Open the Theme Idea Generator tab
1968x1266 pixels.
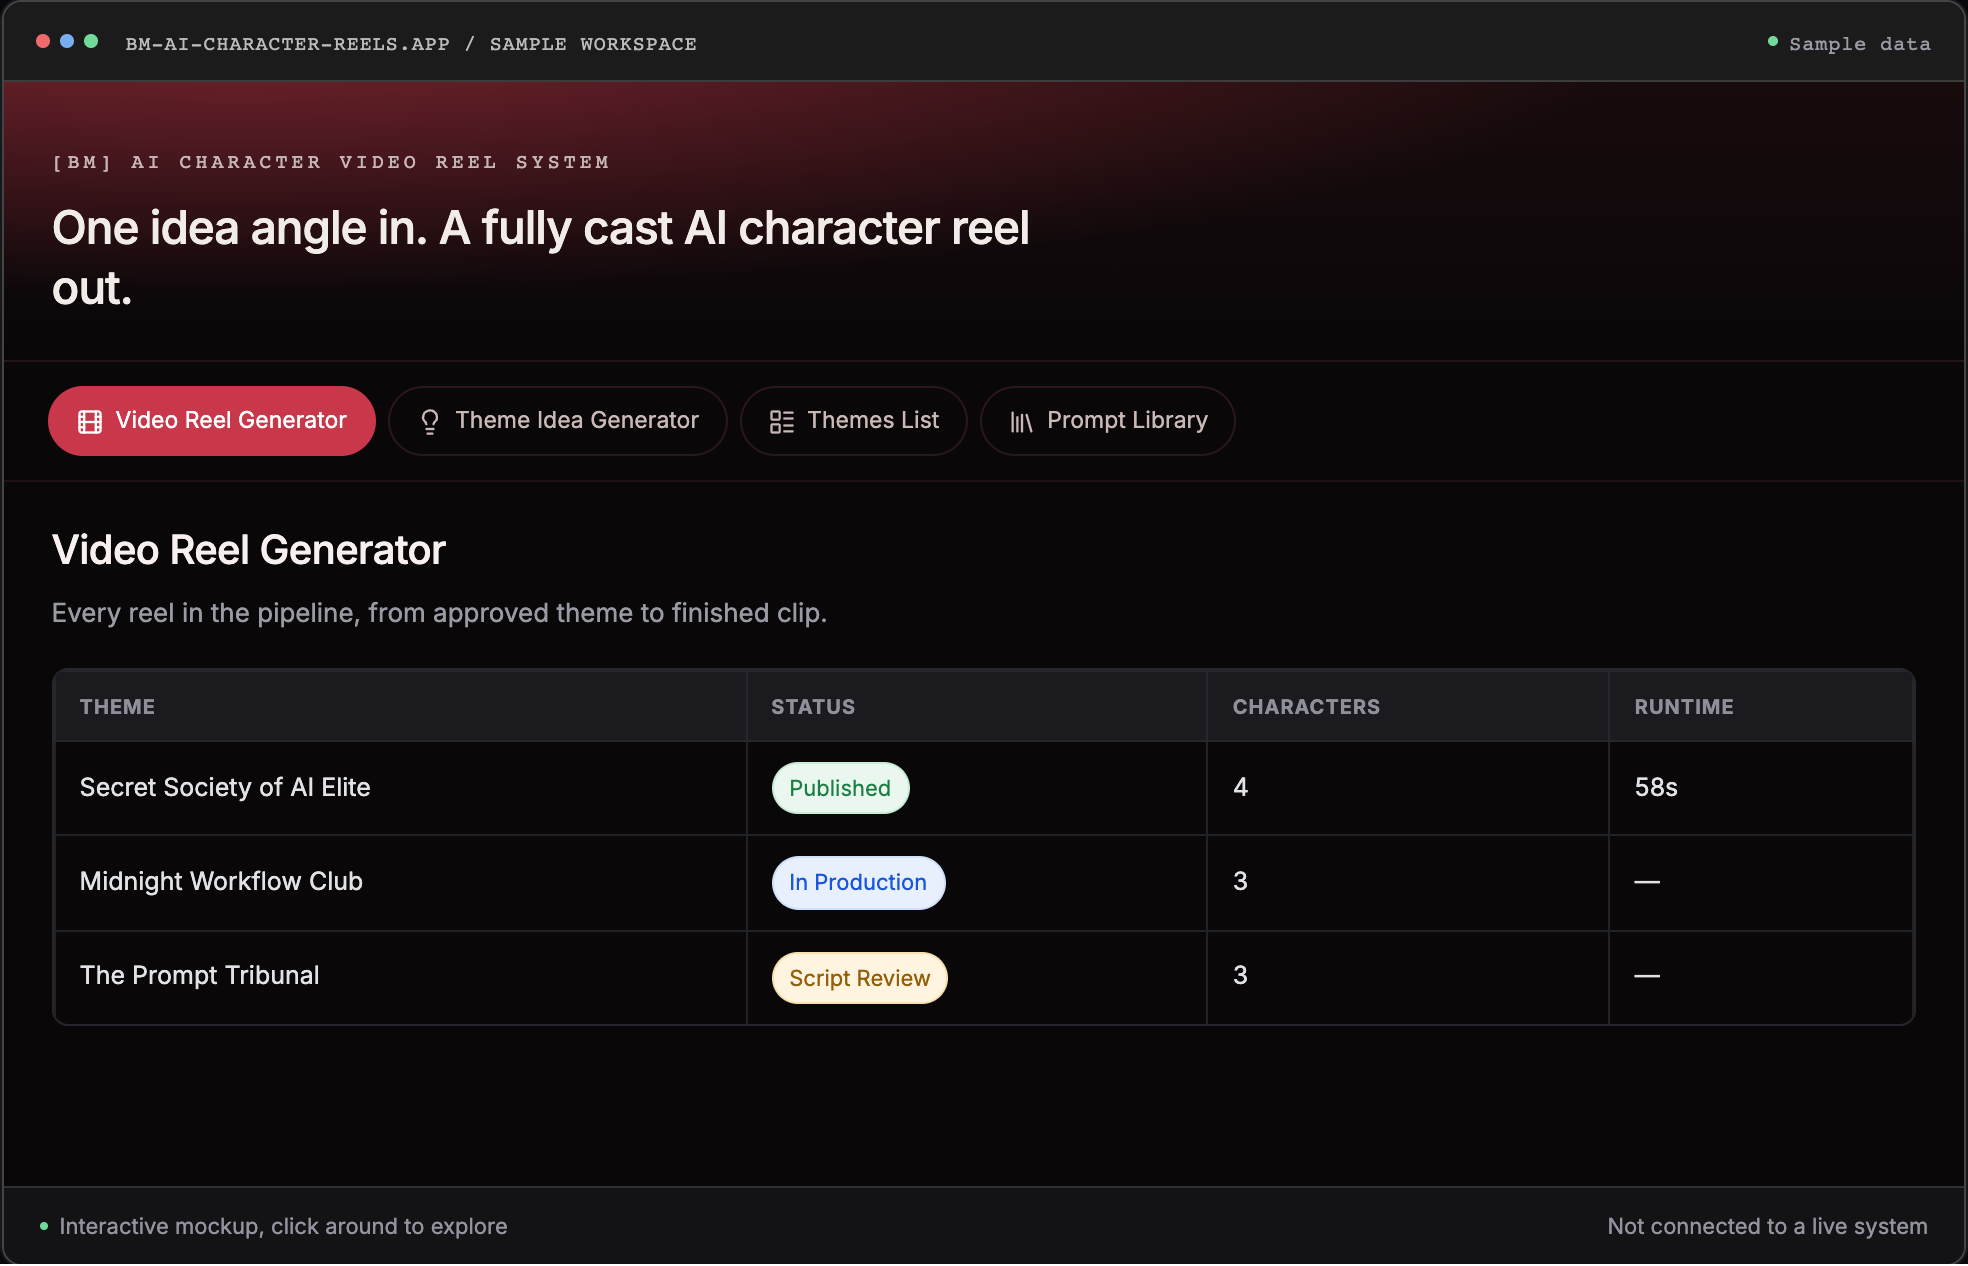pyautogui.click(x=558, y=421)
